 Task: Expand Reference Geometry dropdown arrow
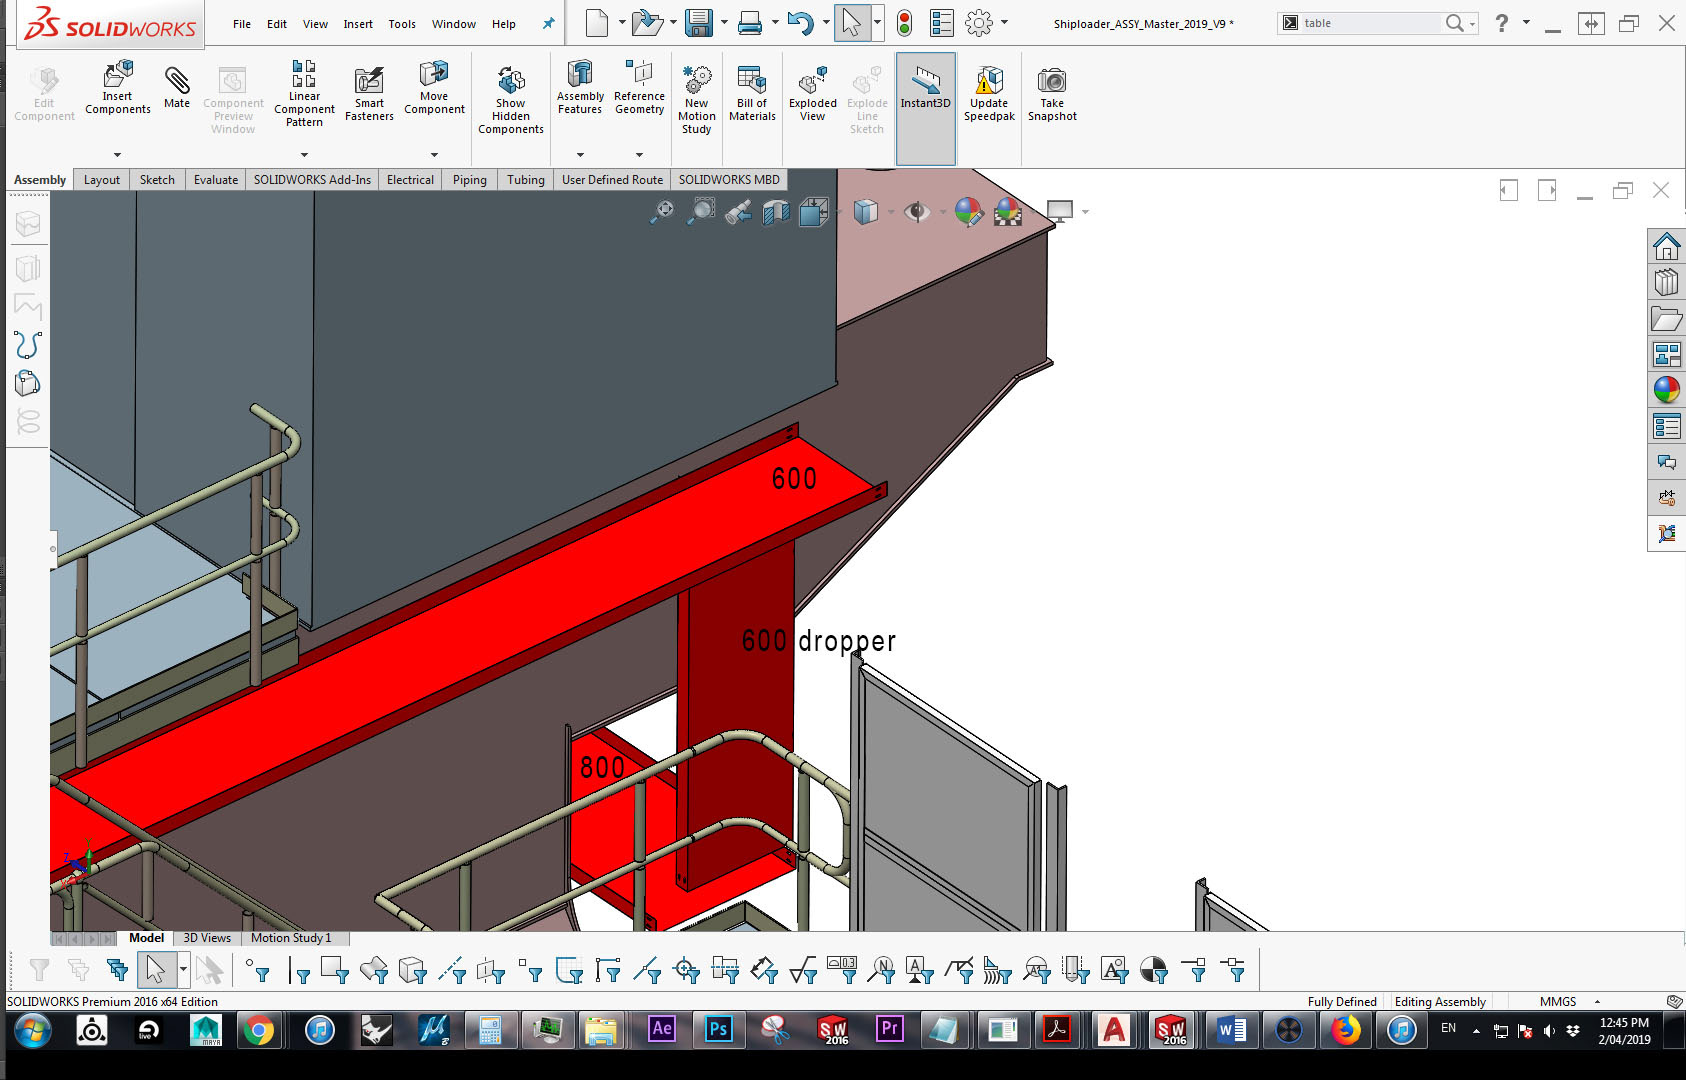639,155
